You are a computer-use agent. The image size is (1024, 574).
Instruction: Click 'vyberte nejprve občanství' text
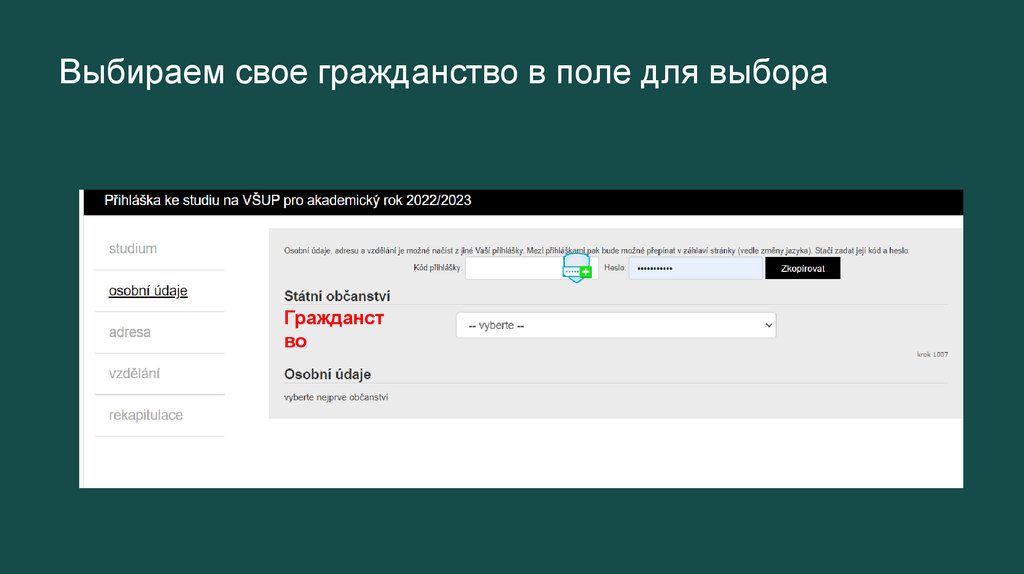336,397
